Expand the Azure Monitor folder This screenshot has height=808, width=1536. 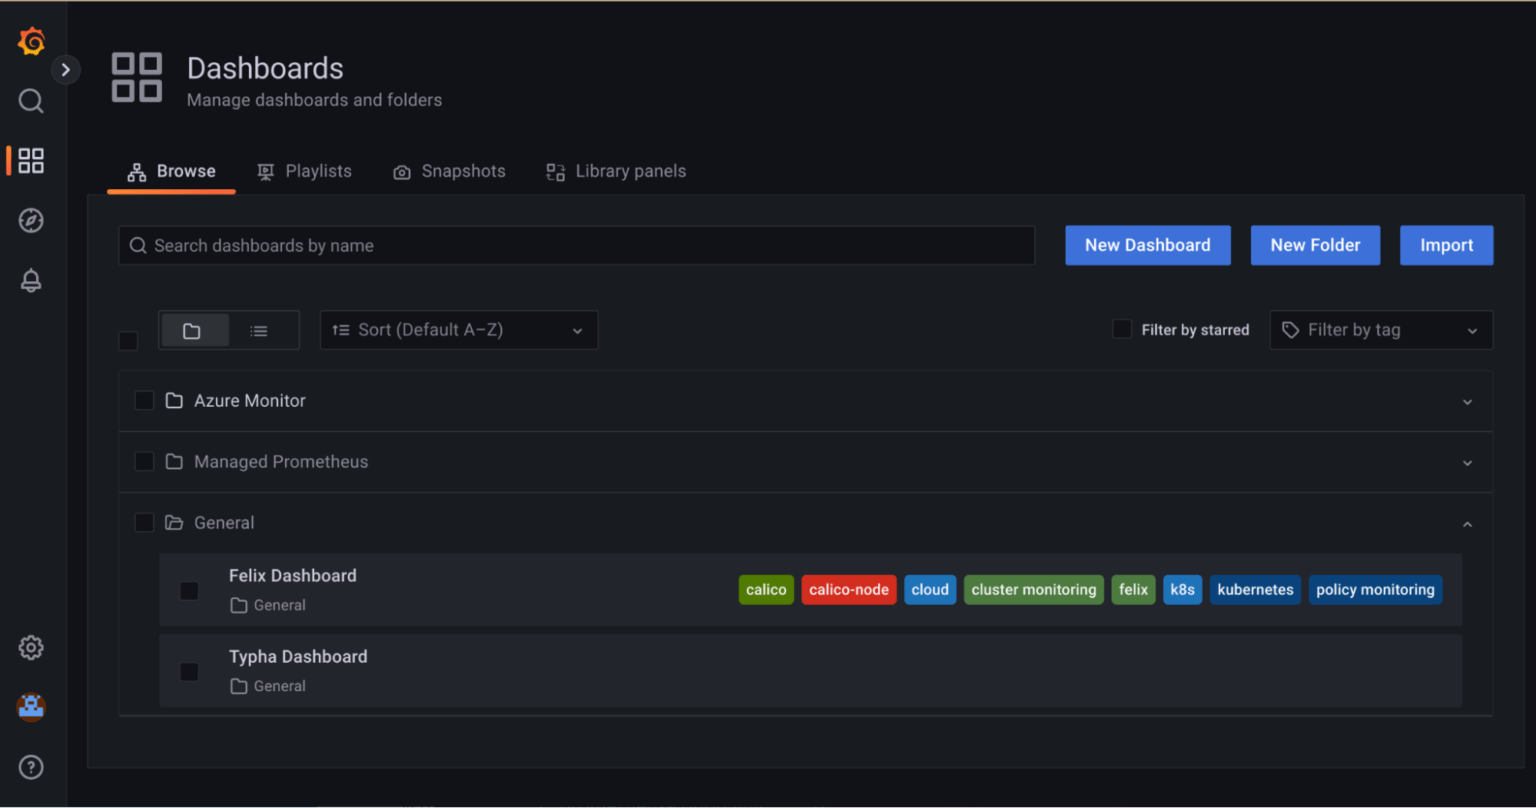point(1467,401)
